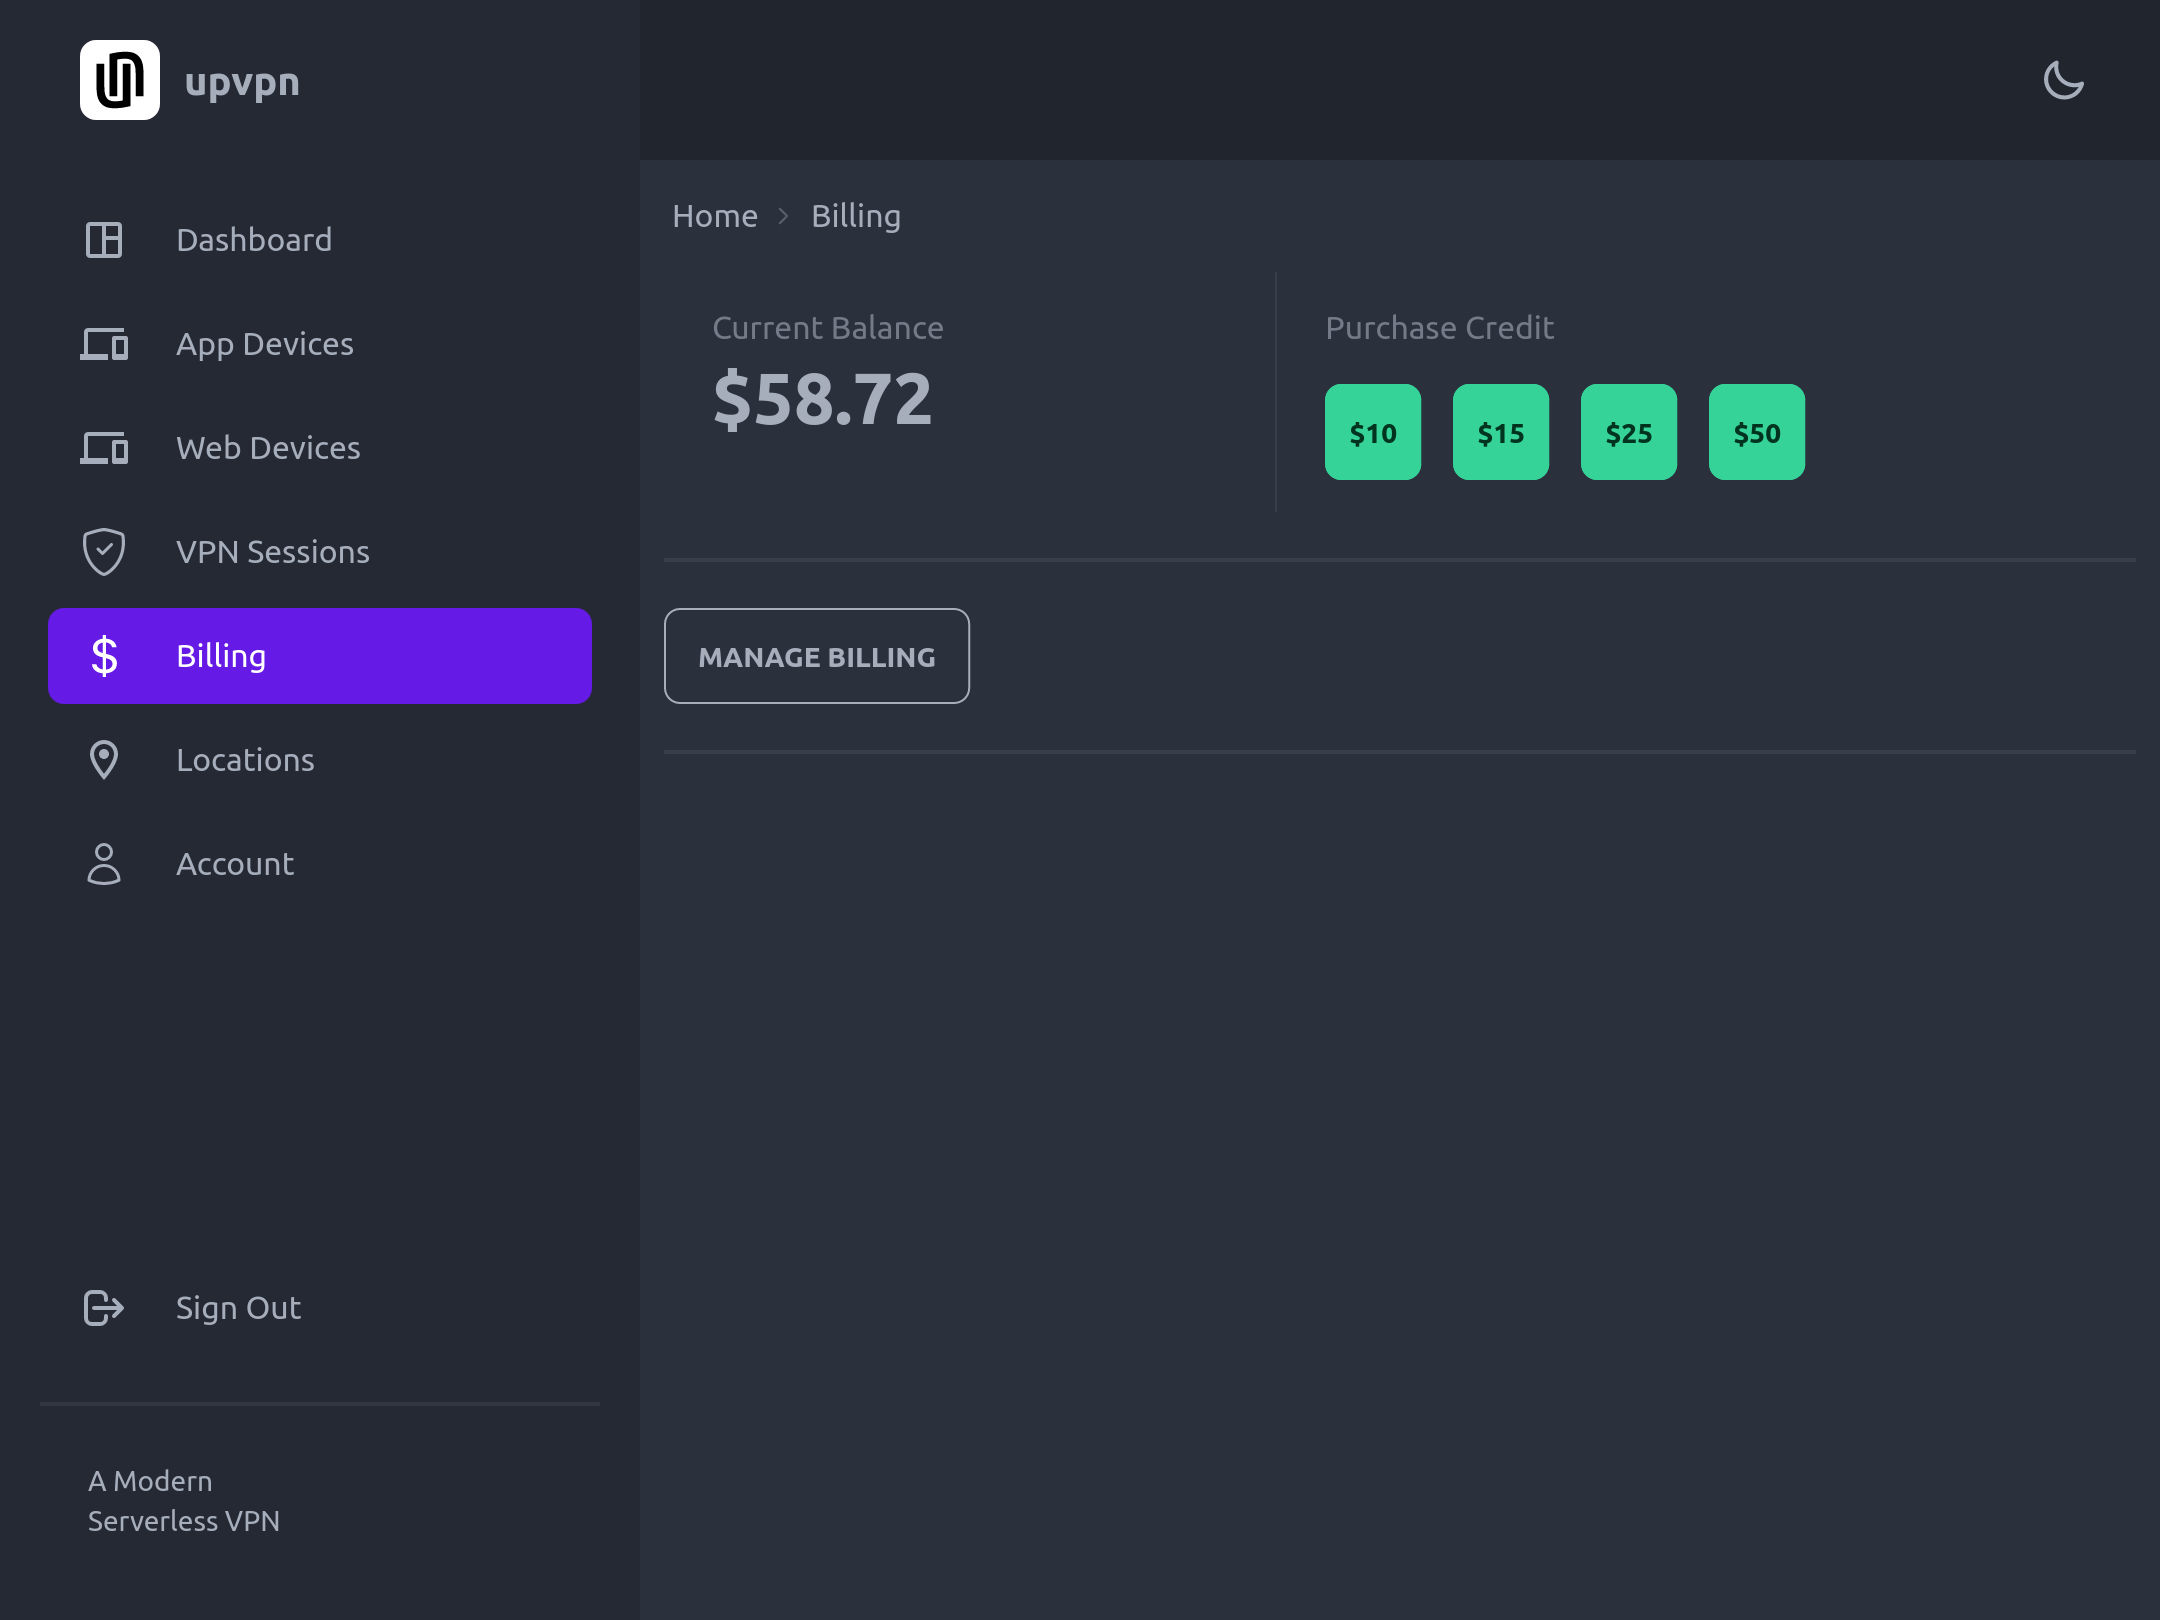Click the VPN Sessions shield icon
Screen dimensions: 2160x1620
pos(104,552)
